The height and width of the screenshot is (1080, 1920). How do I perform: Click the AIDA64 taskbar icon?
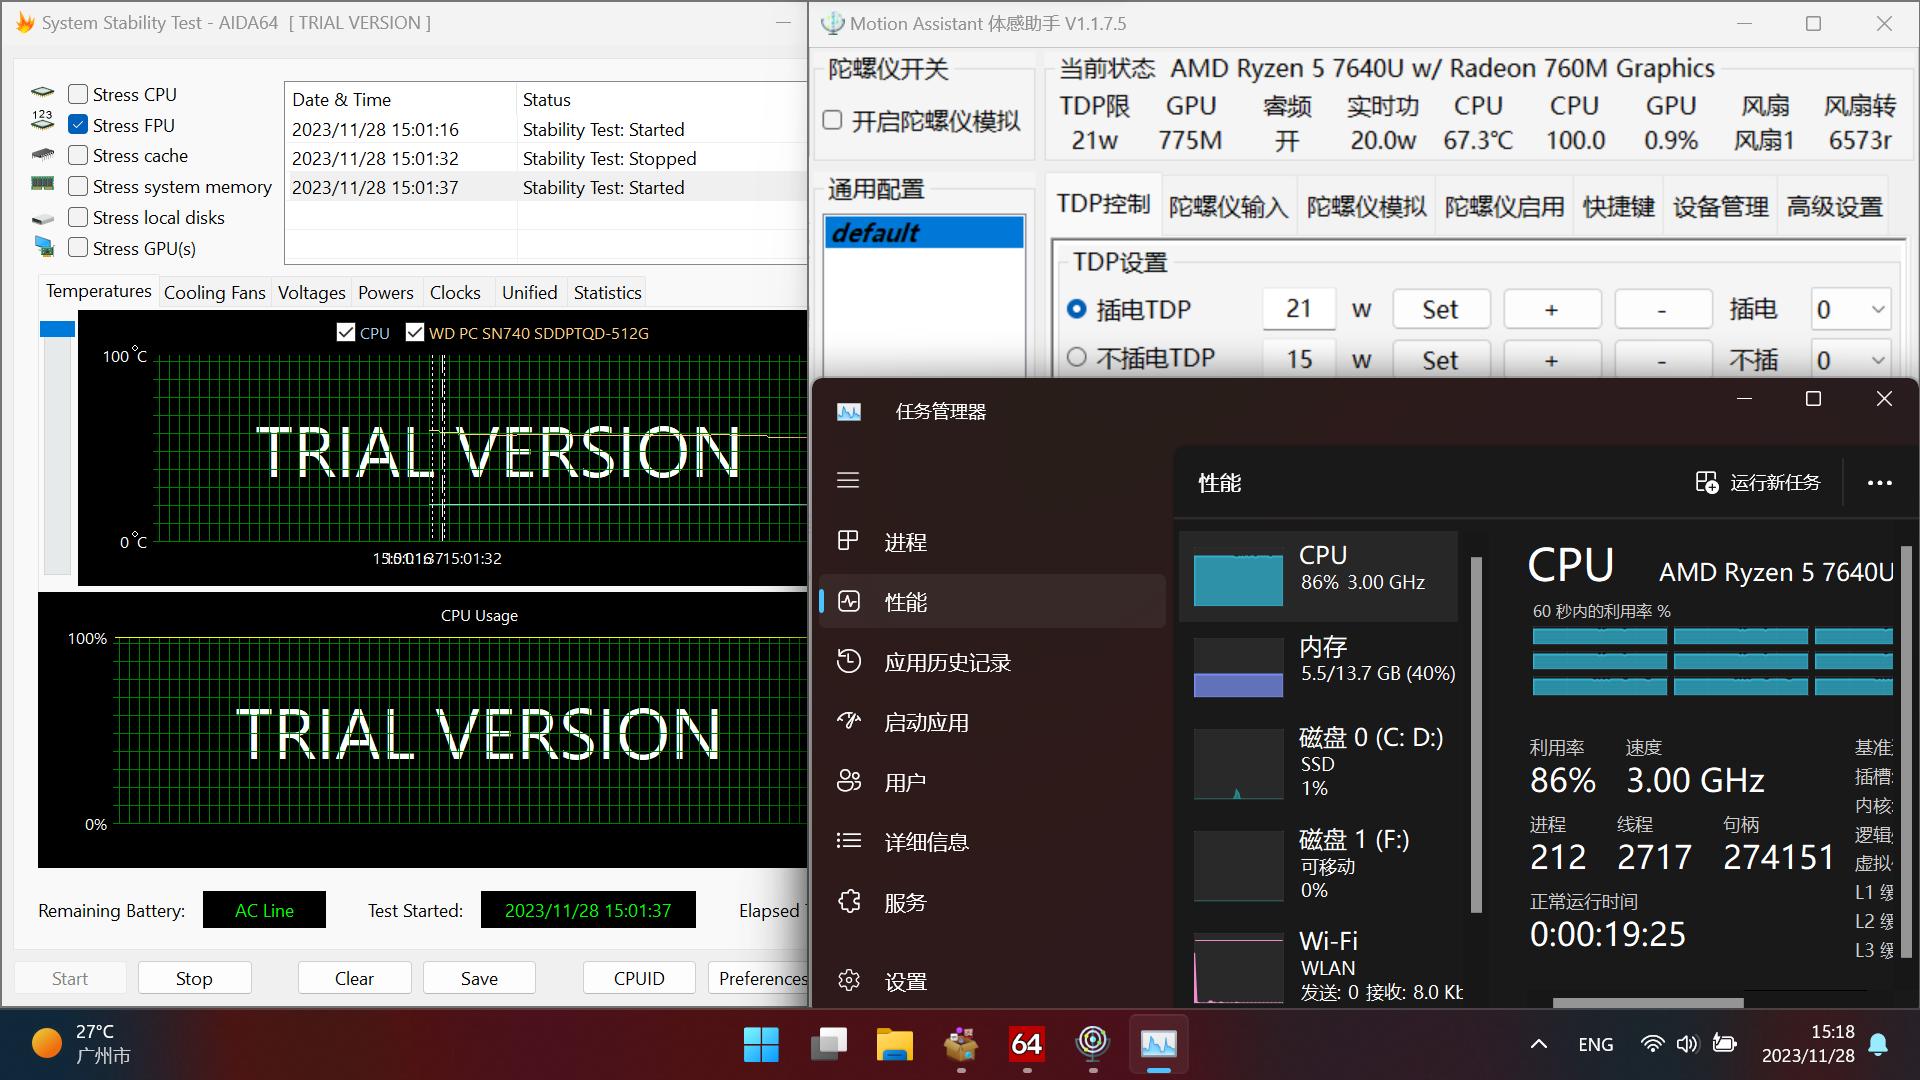[1027, 1044]
